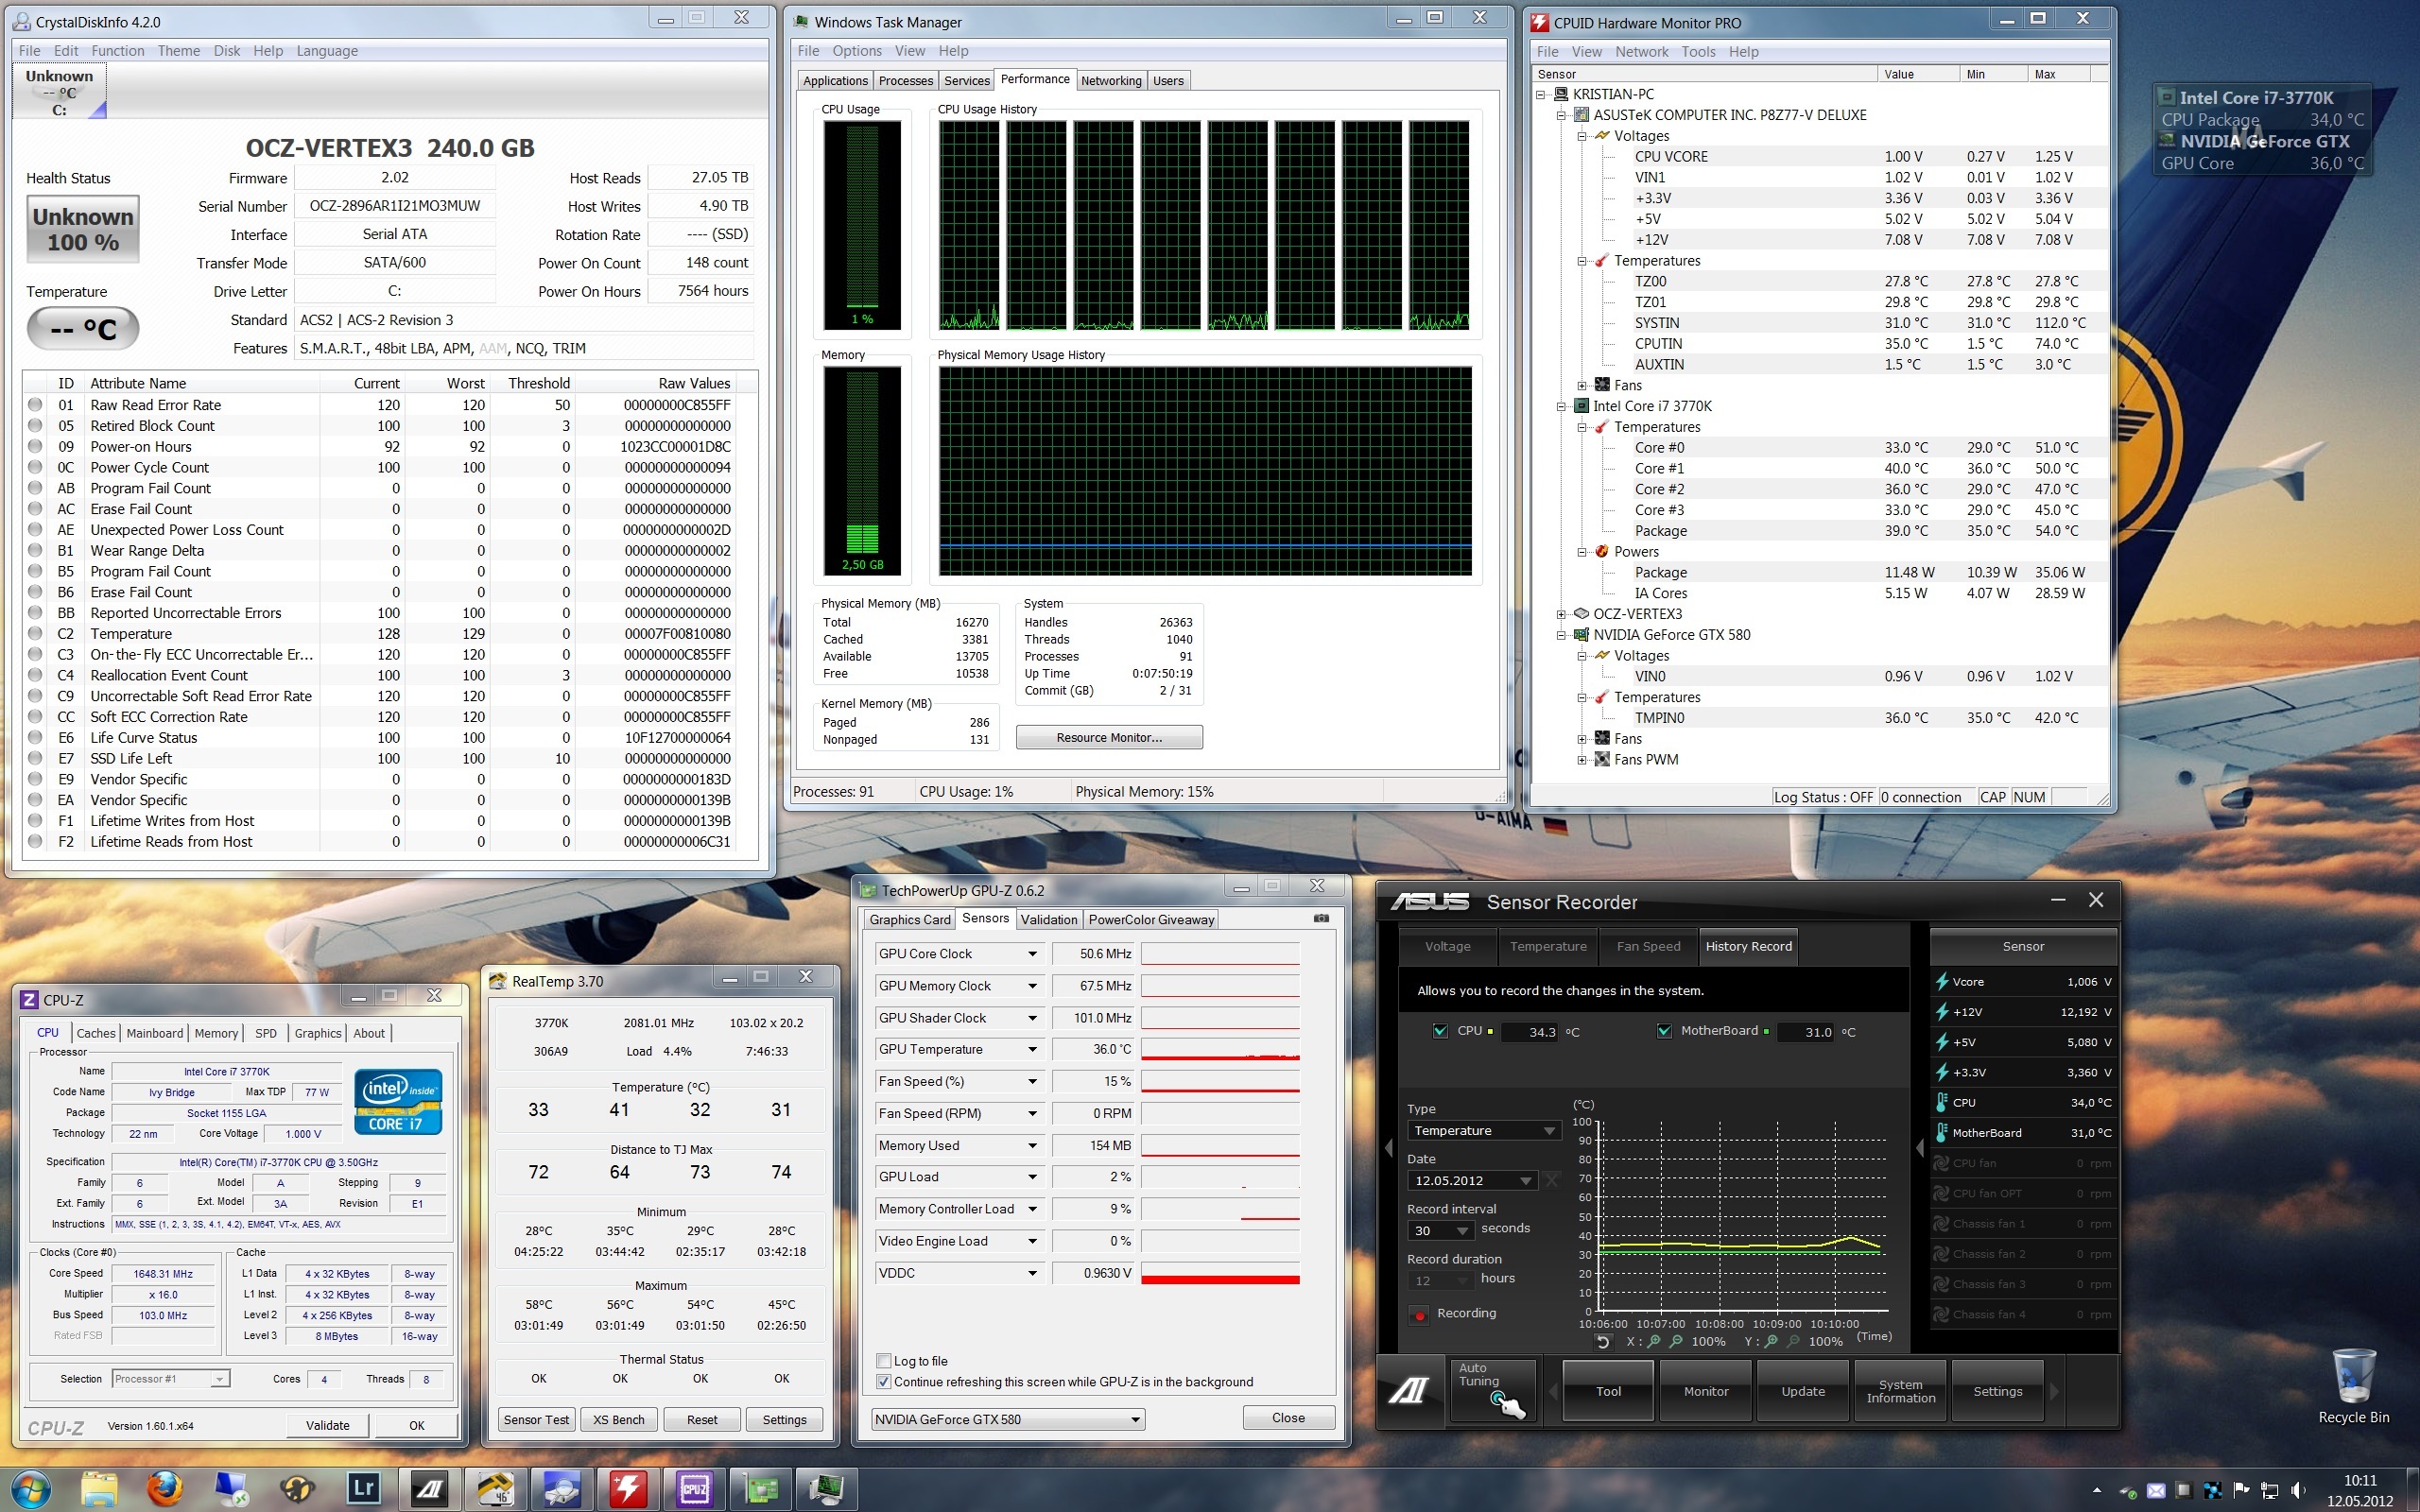
Task: Click the Resource Monitor button
Action: pyautogui.click(x=1108, y=738)
